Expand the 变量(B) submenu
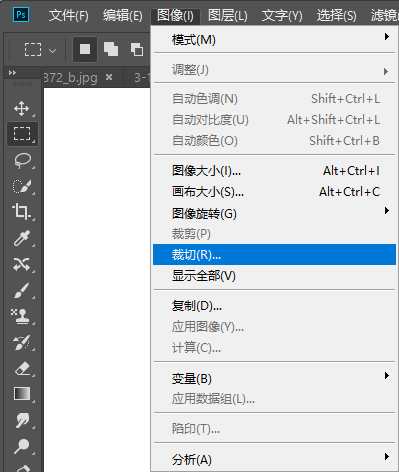This screenshot has width=399, height=472. (274, 378)
